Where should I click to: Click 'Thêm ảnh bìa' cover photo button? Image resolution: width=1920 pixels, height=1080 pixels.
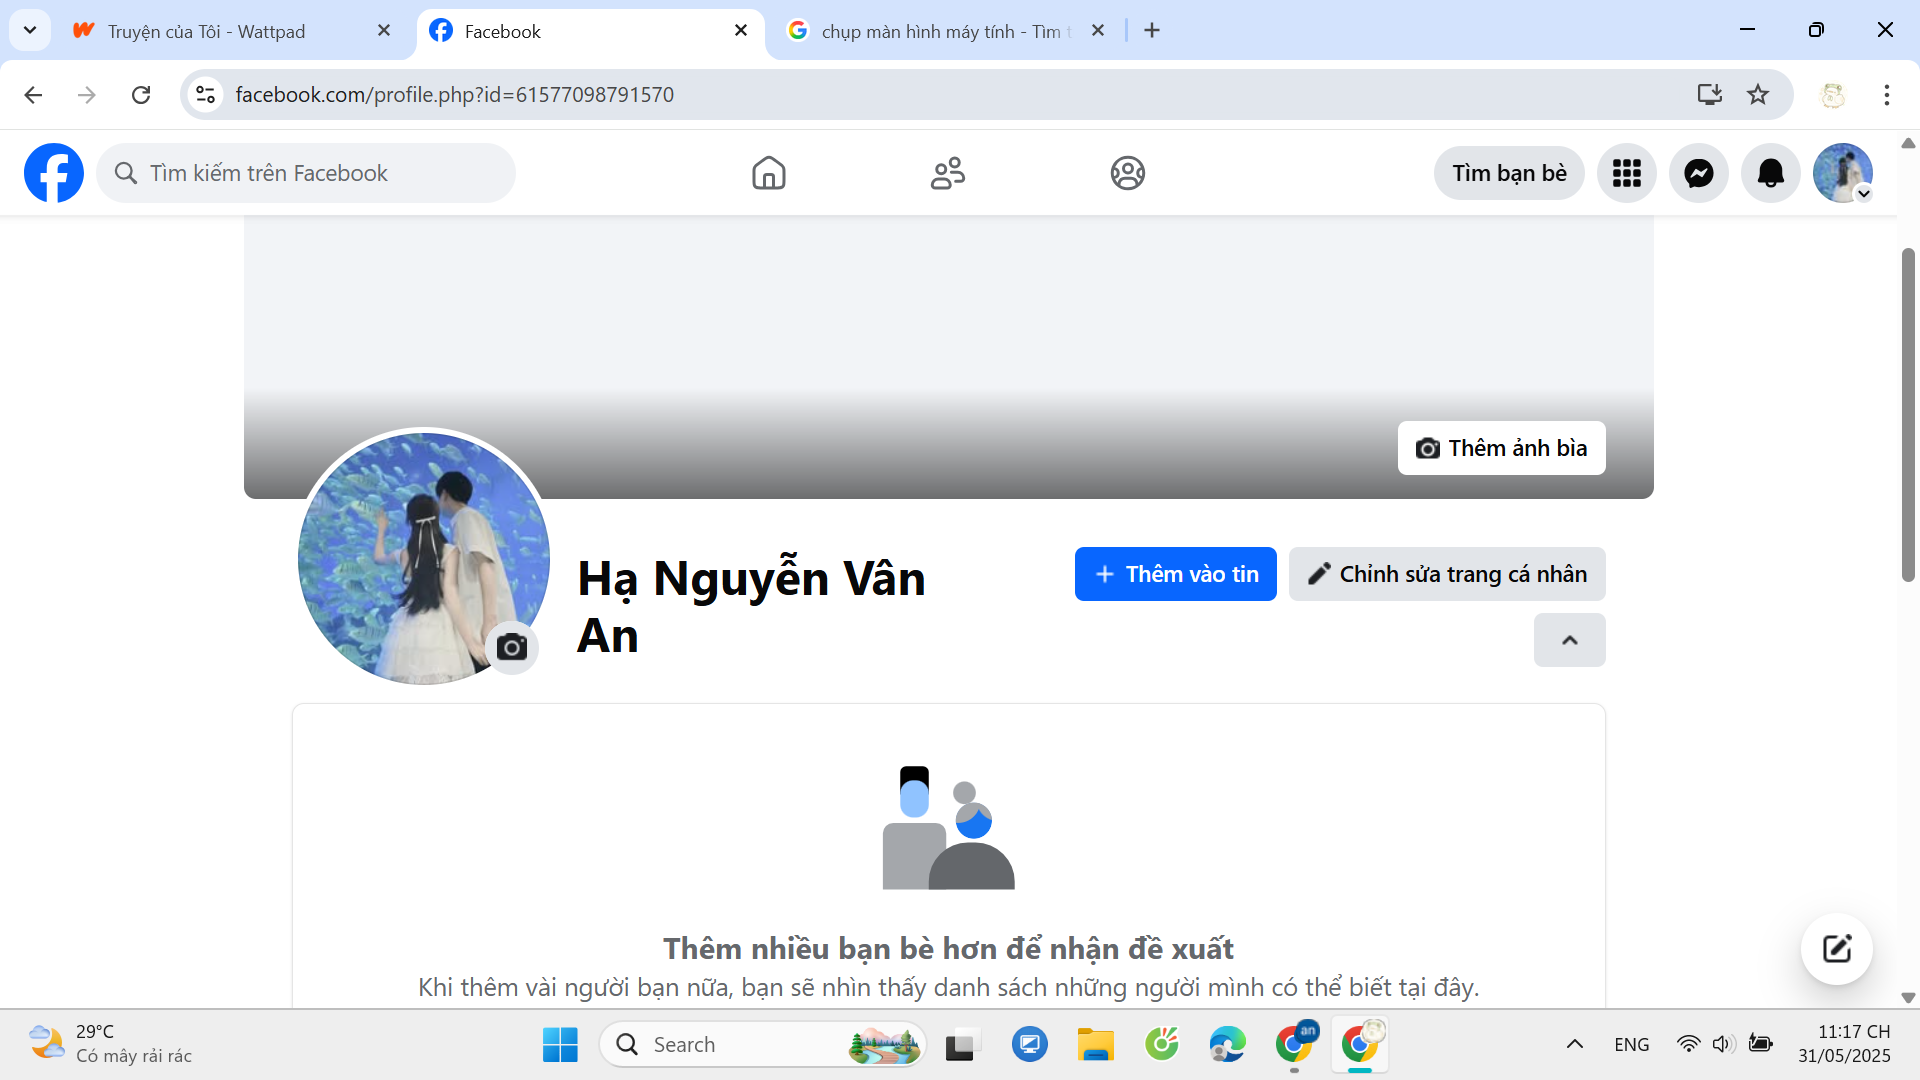[x=1501, y=448]
